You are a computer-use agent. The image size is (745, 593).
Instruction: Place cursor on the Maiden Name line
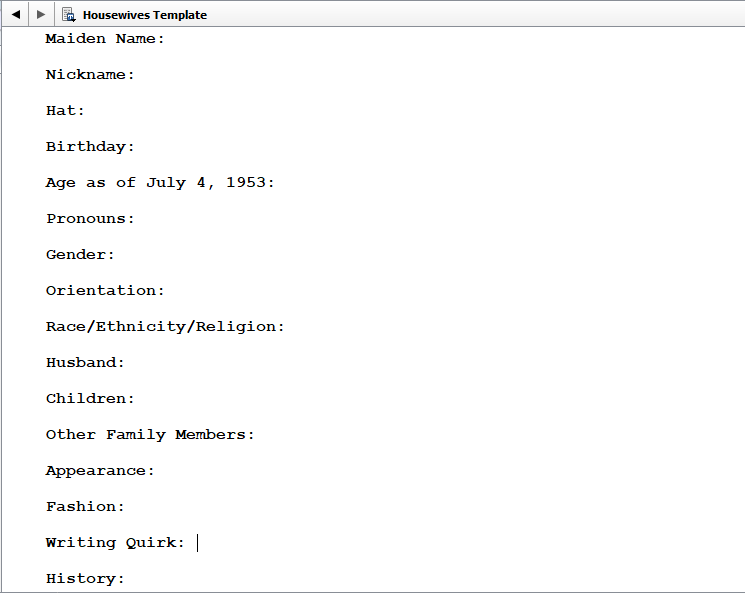tap(105, 39)
